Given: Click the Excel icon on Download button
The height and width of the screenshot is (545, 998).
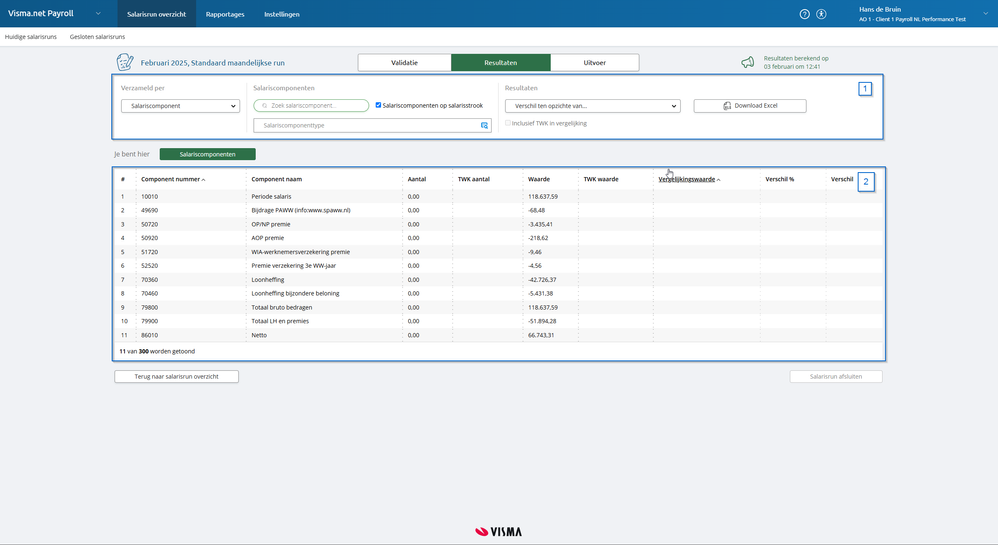Looking at the screenshot, I should point(727,106).
